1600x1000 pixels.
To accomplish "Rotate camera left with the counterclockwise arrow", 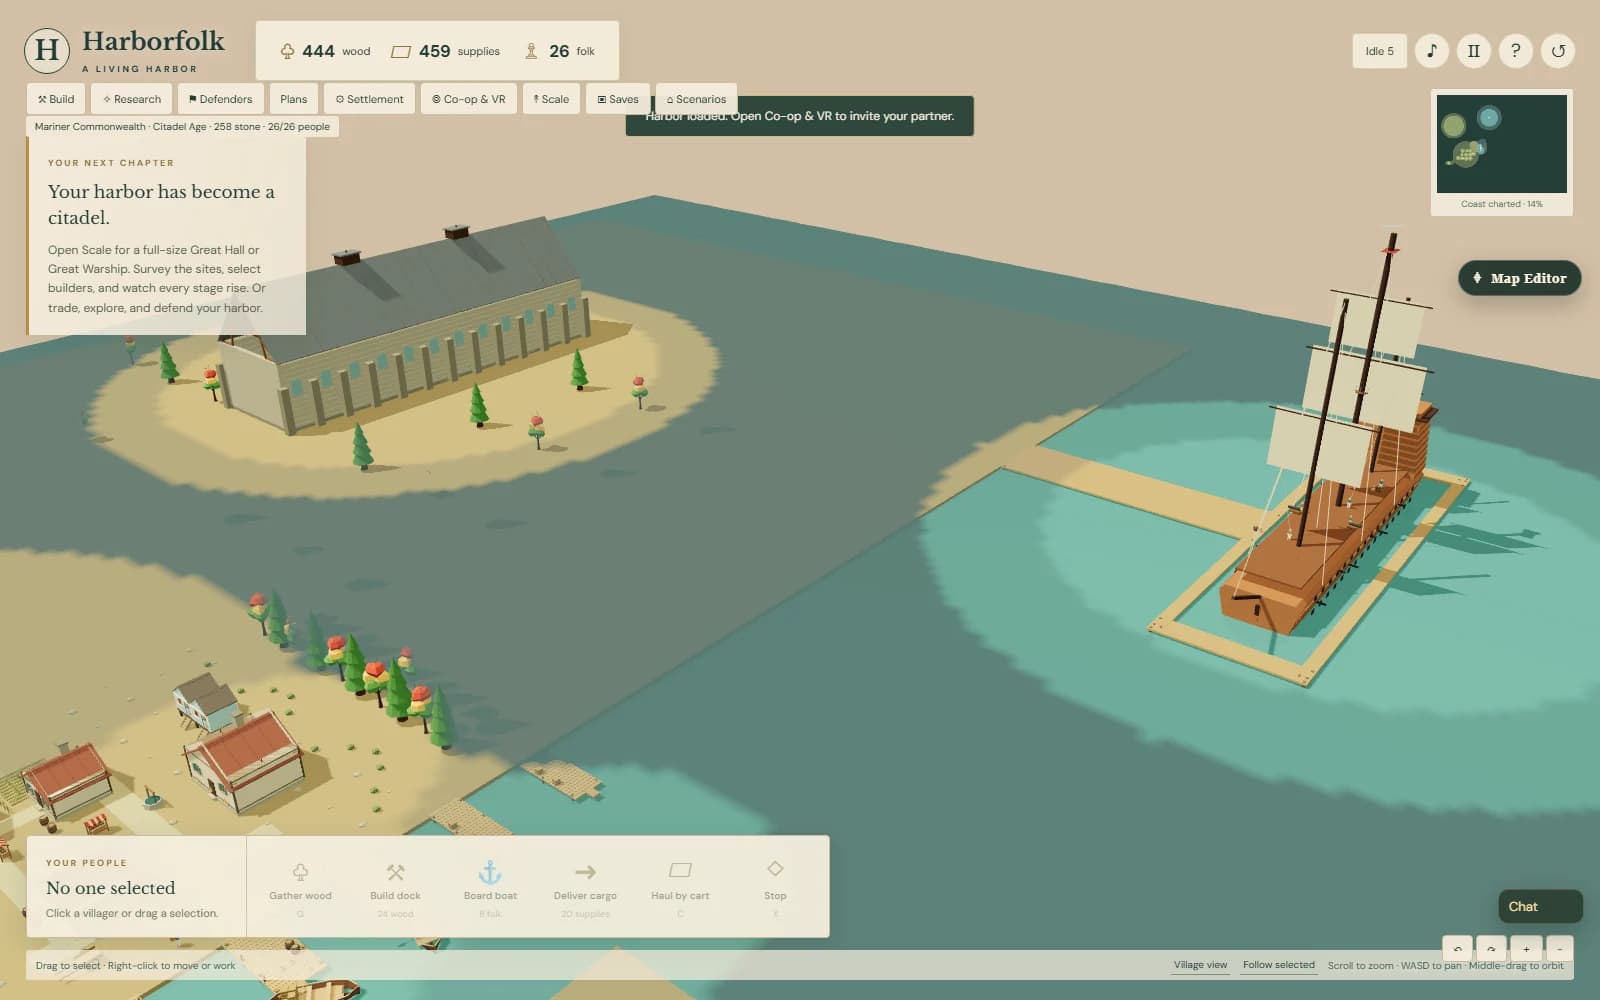I will click(x=1458, y=949).
